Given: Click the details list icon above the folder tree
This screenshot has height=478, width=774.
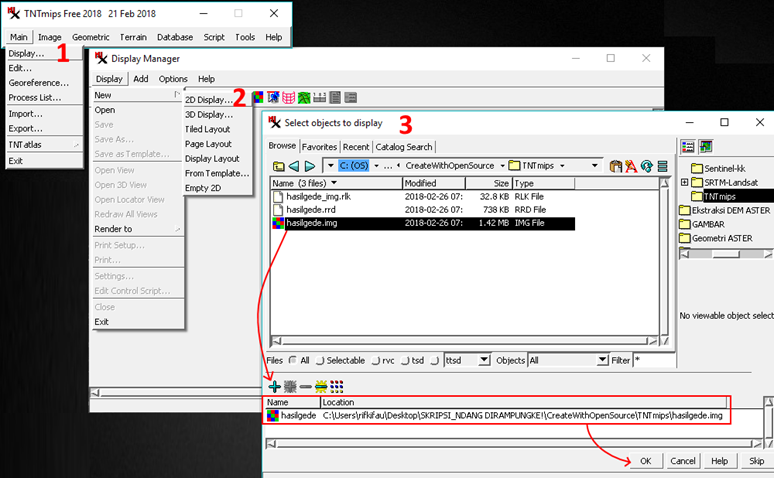Looking at the screenshot, I should point(688,146).
